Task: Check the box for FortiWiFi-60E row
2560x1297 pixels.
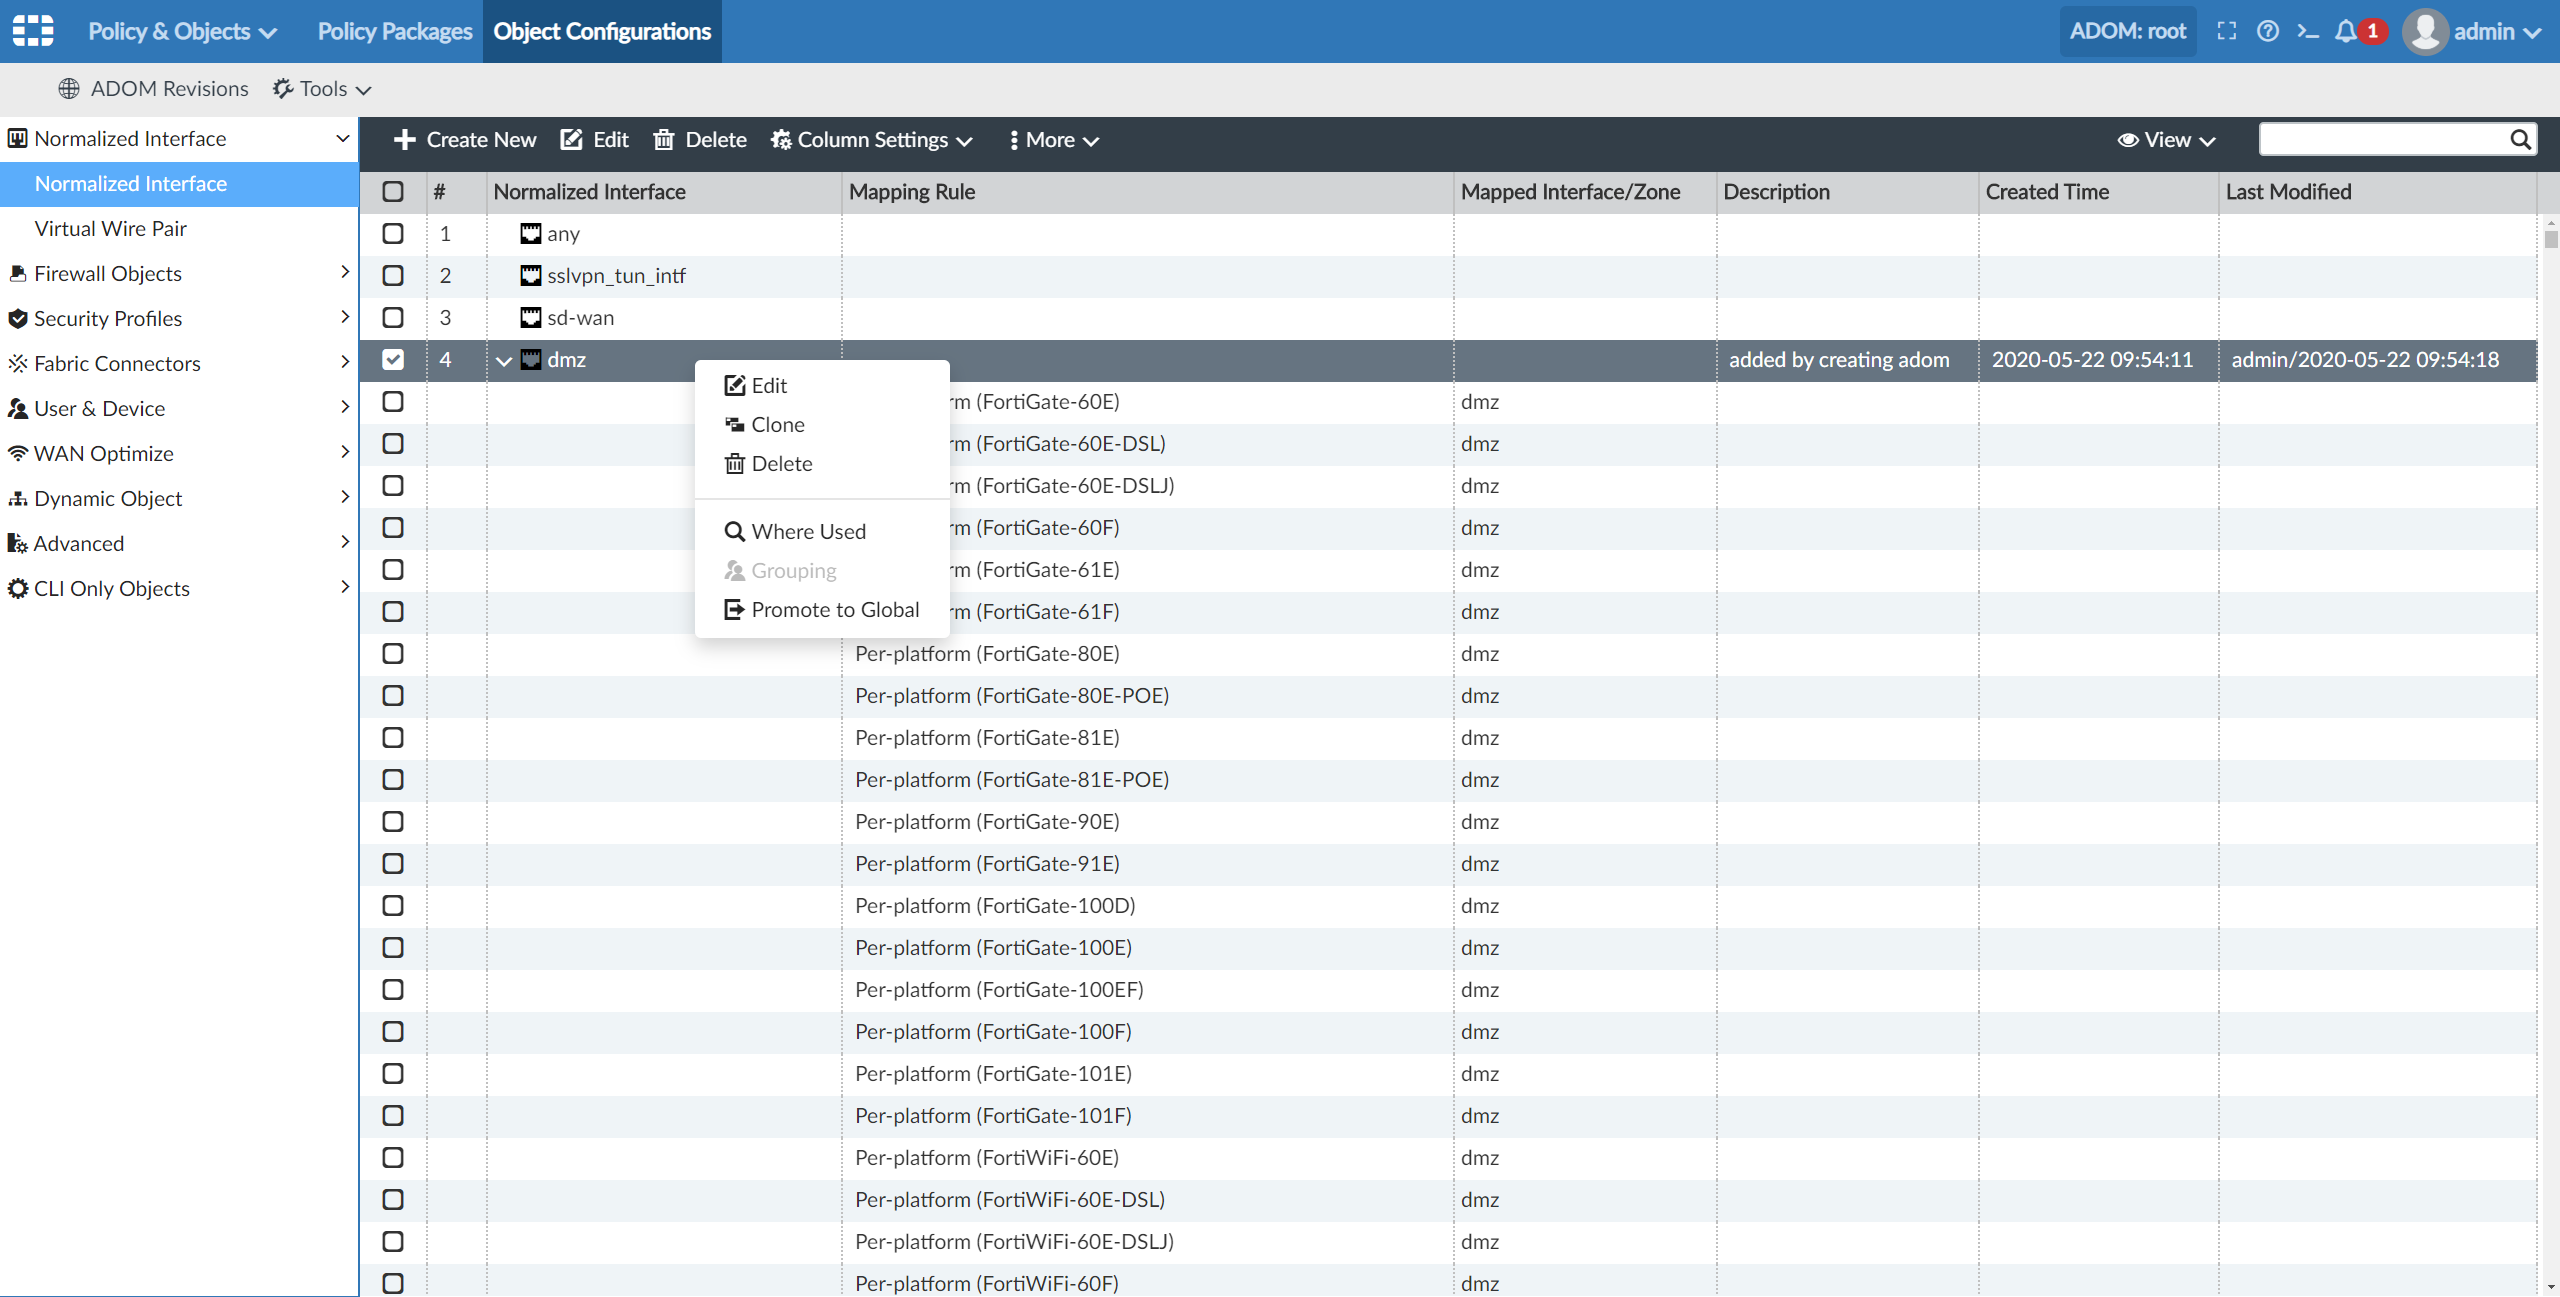Action: [393, 1157]
